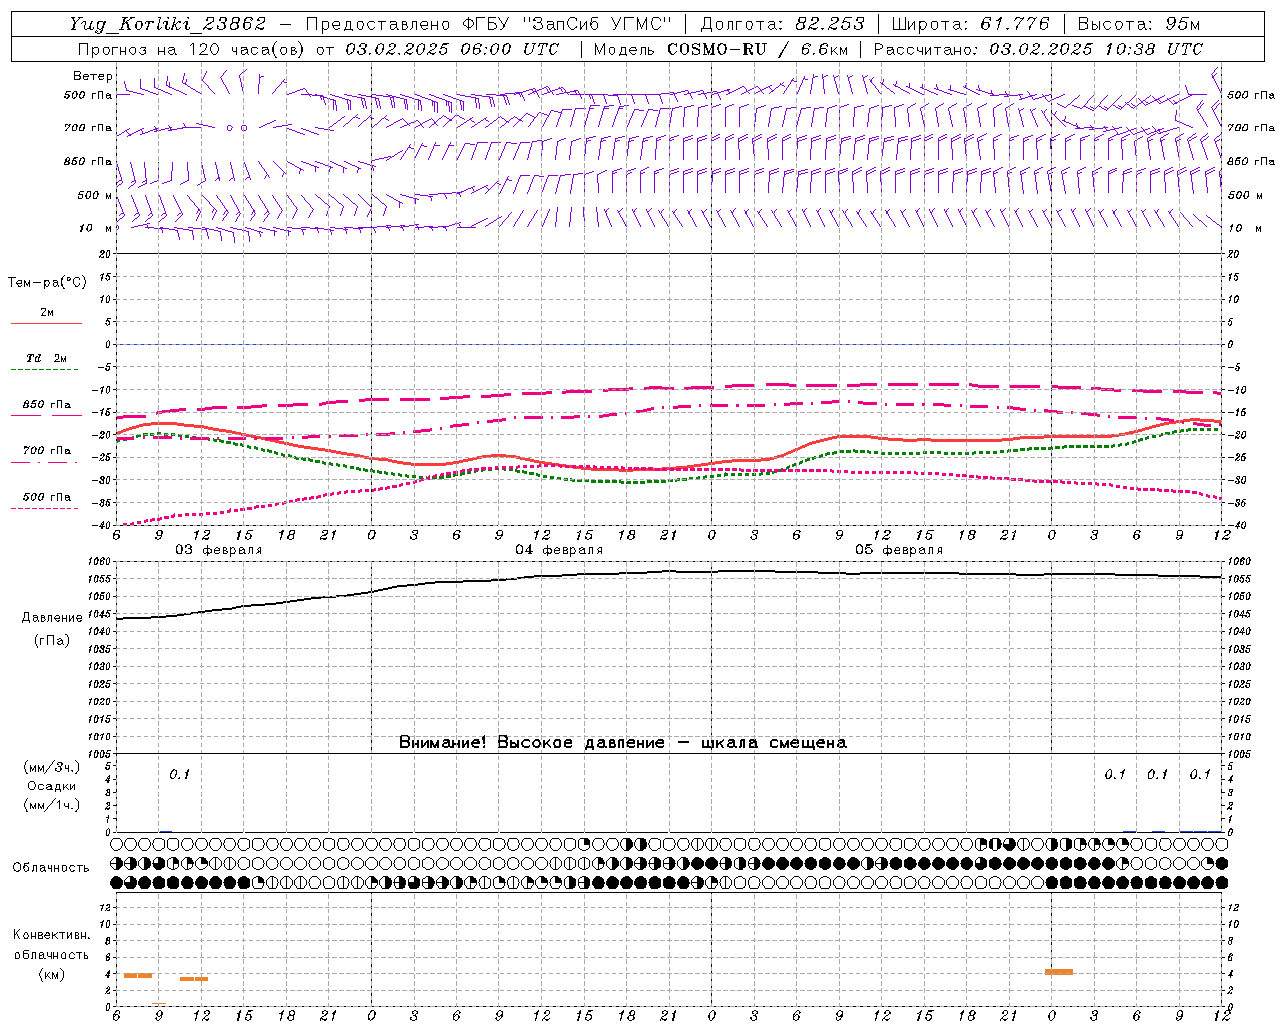Select the model name COSMO-RU / 6.6км
Screen dimensions: 1280x1024
point(758,49)
